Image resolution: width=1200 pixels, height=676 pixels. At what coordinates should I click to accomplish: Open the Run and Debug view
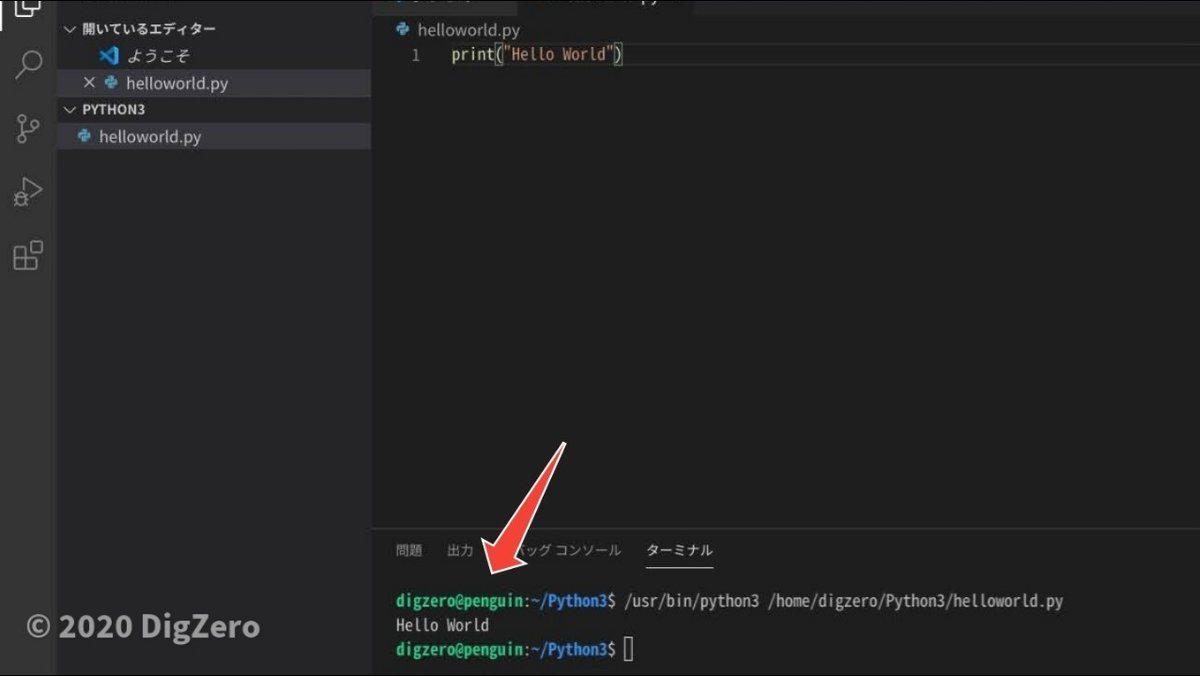point(28,192)
